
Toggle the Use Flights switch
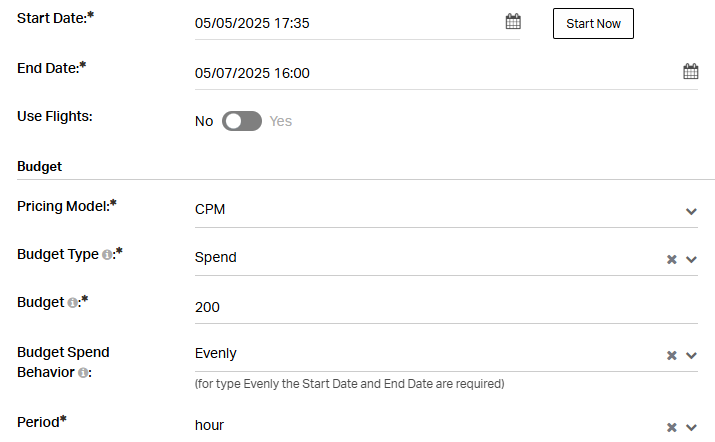point(242,121)
